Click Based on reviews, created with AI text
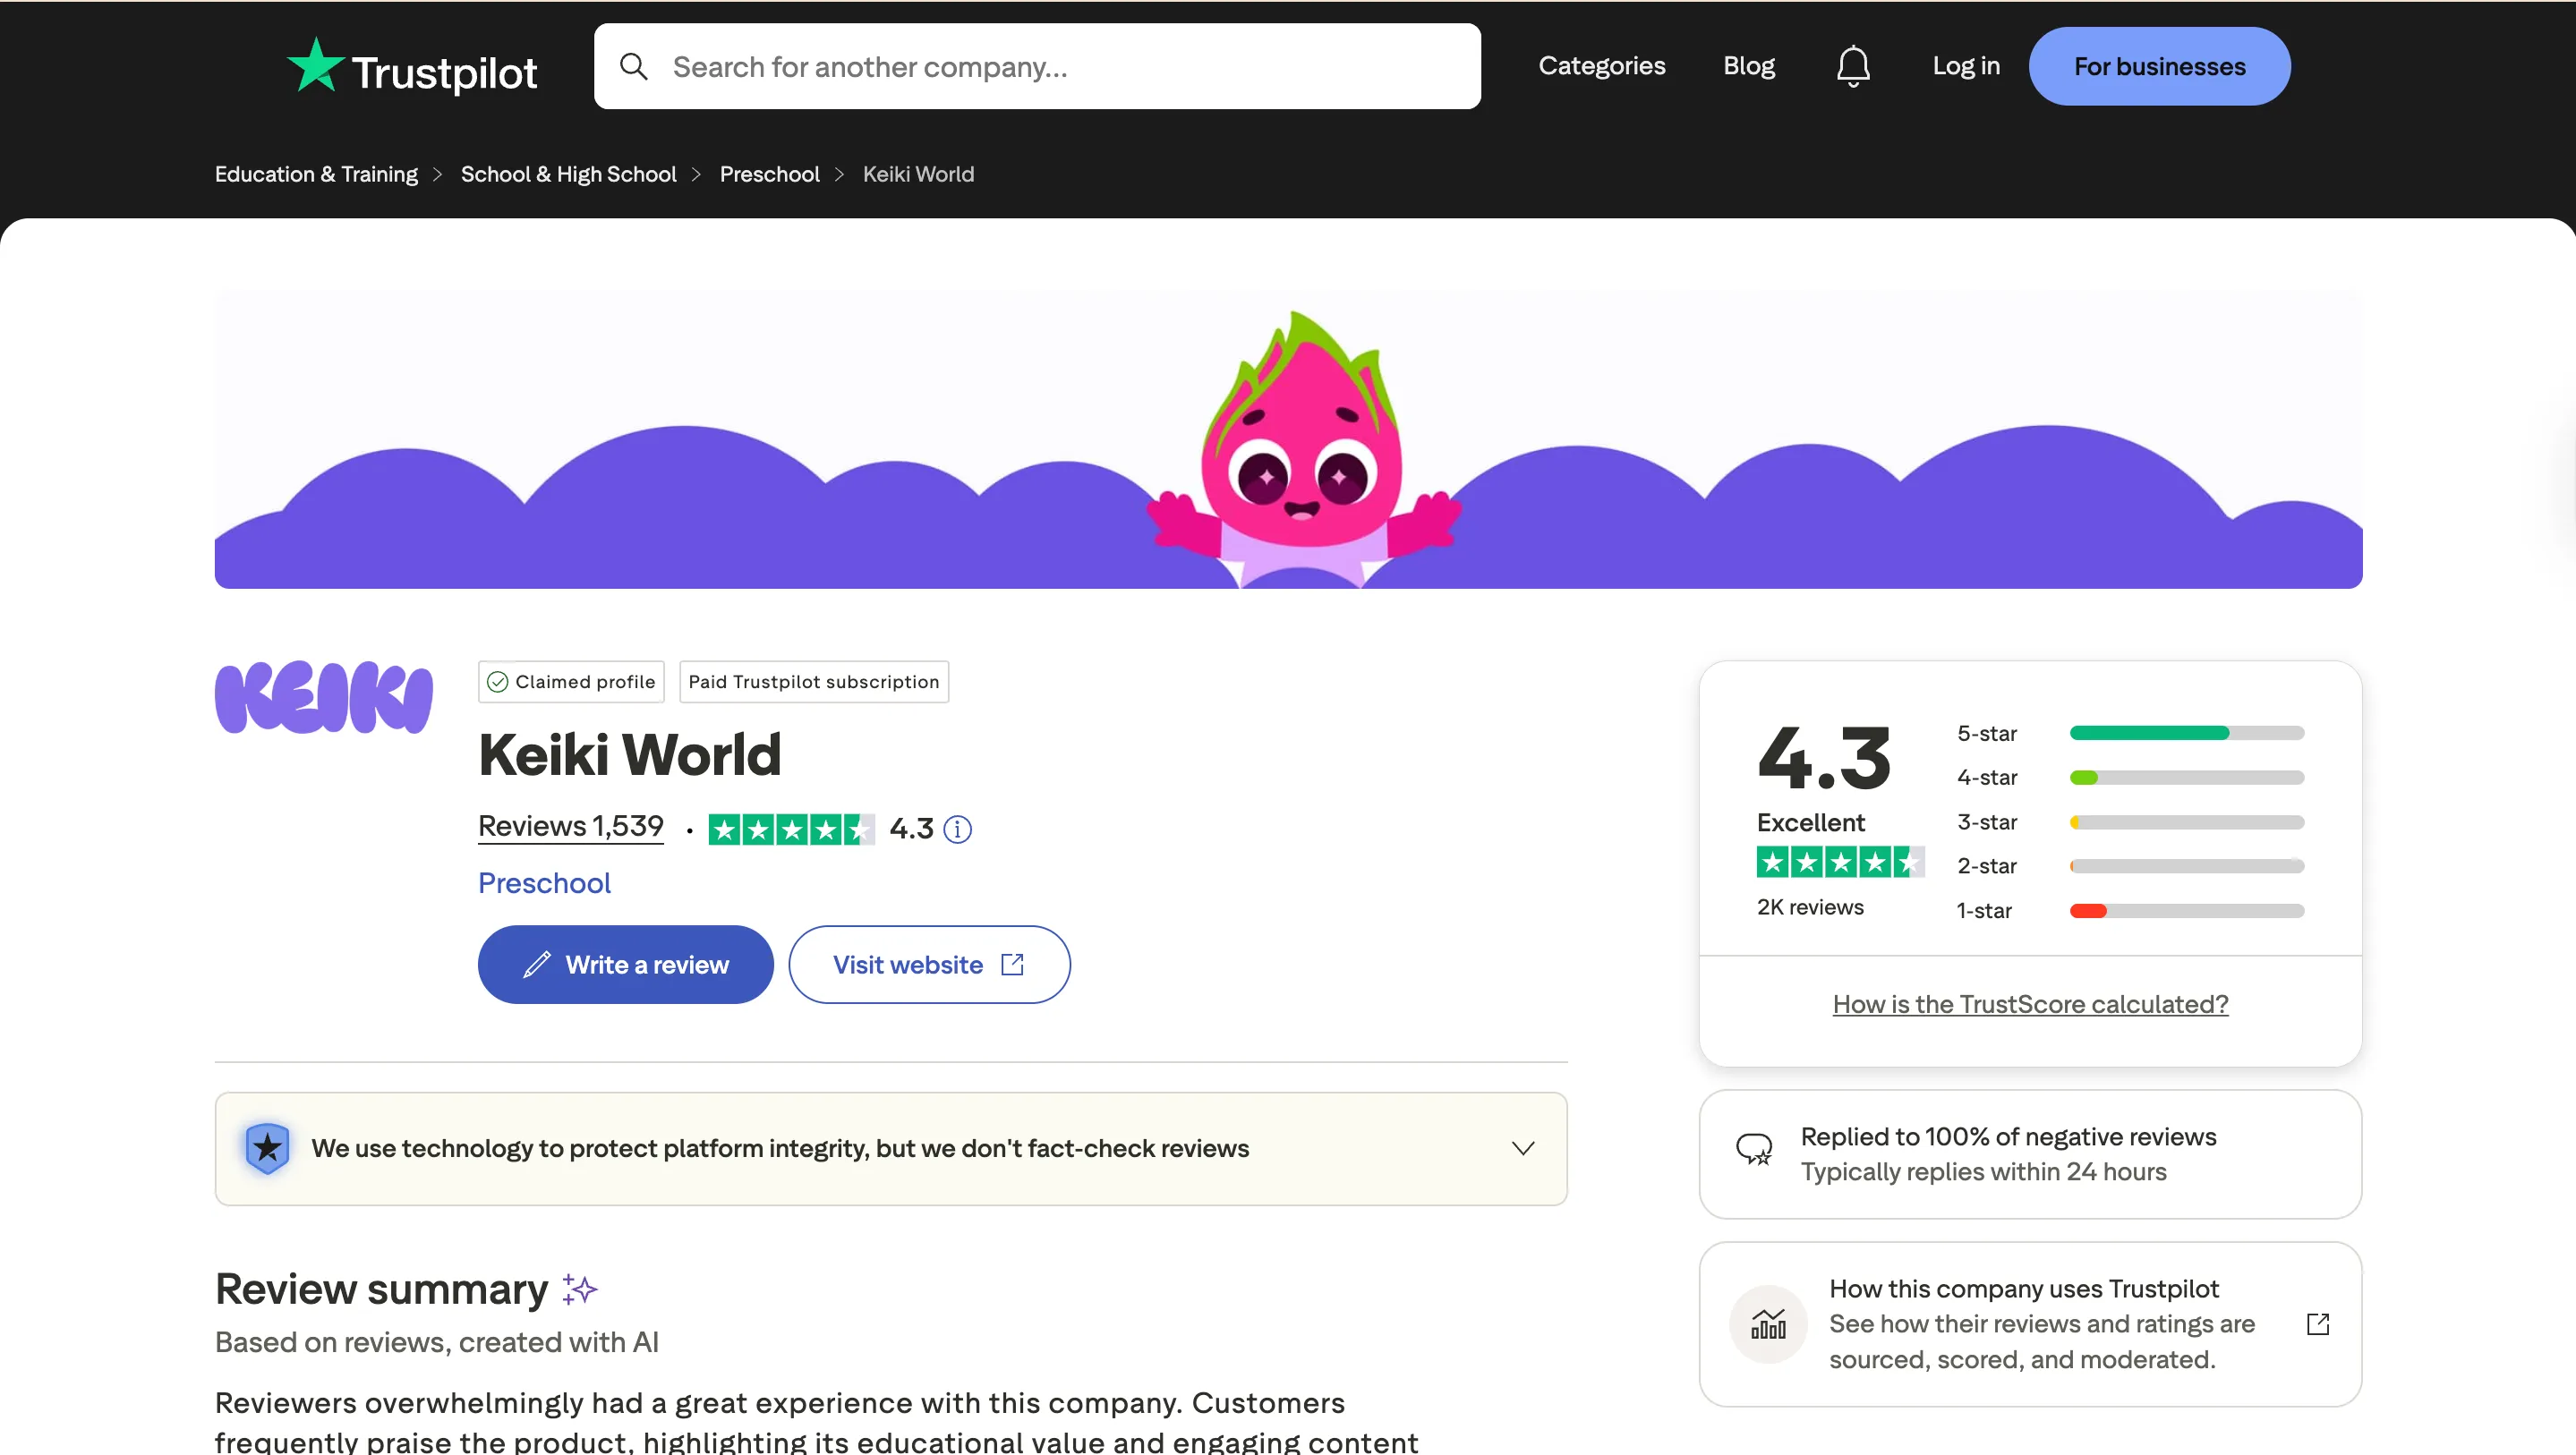 coord(437,1342)
